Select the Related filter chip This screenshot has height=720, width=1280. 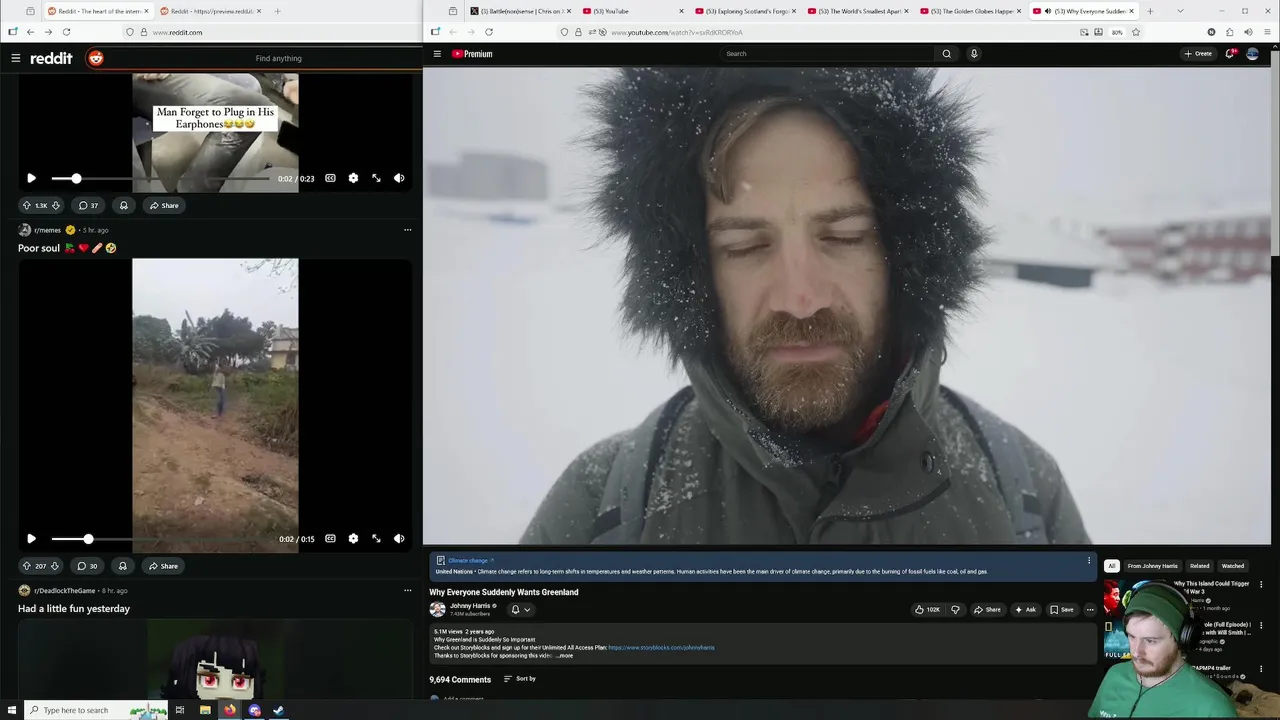(1199, 566)
